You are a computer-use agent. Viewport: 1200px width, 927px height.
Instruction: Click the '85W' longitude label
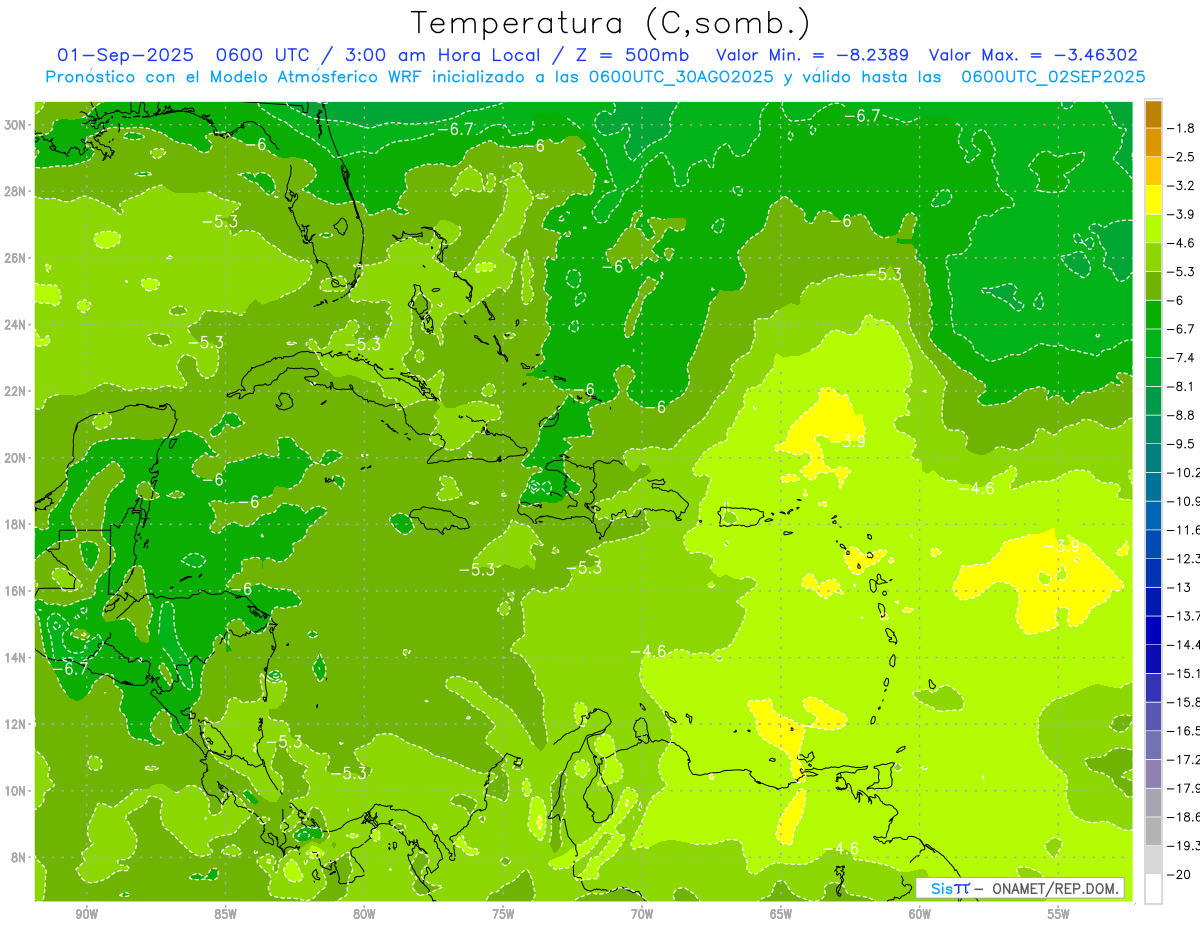click(x=225, y=914)
